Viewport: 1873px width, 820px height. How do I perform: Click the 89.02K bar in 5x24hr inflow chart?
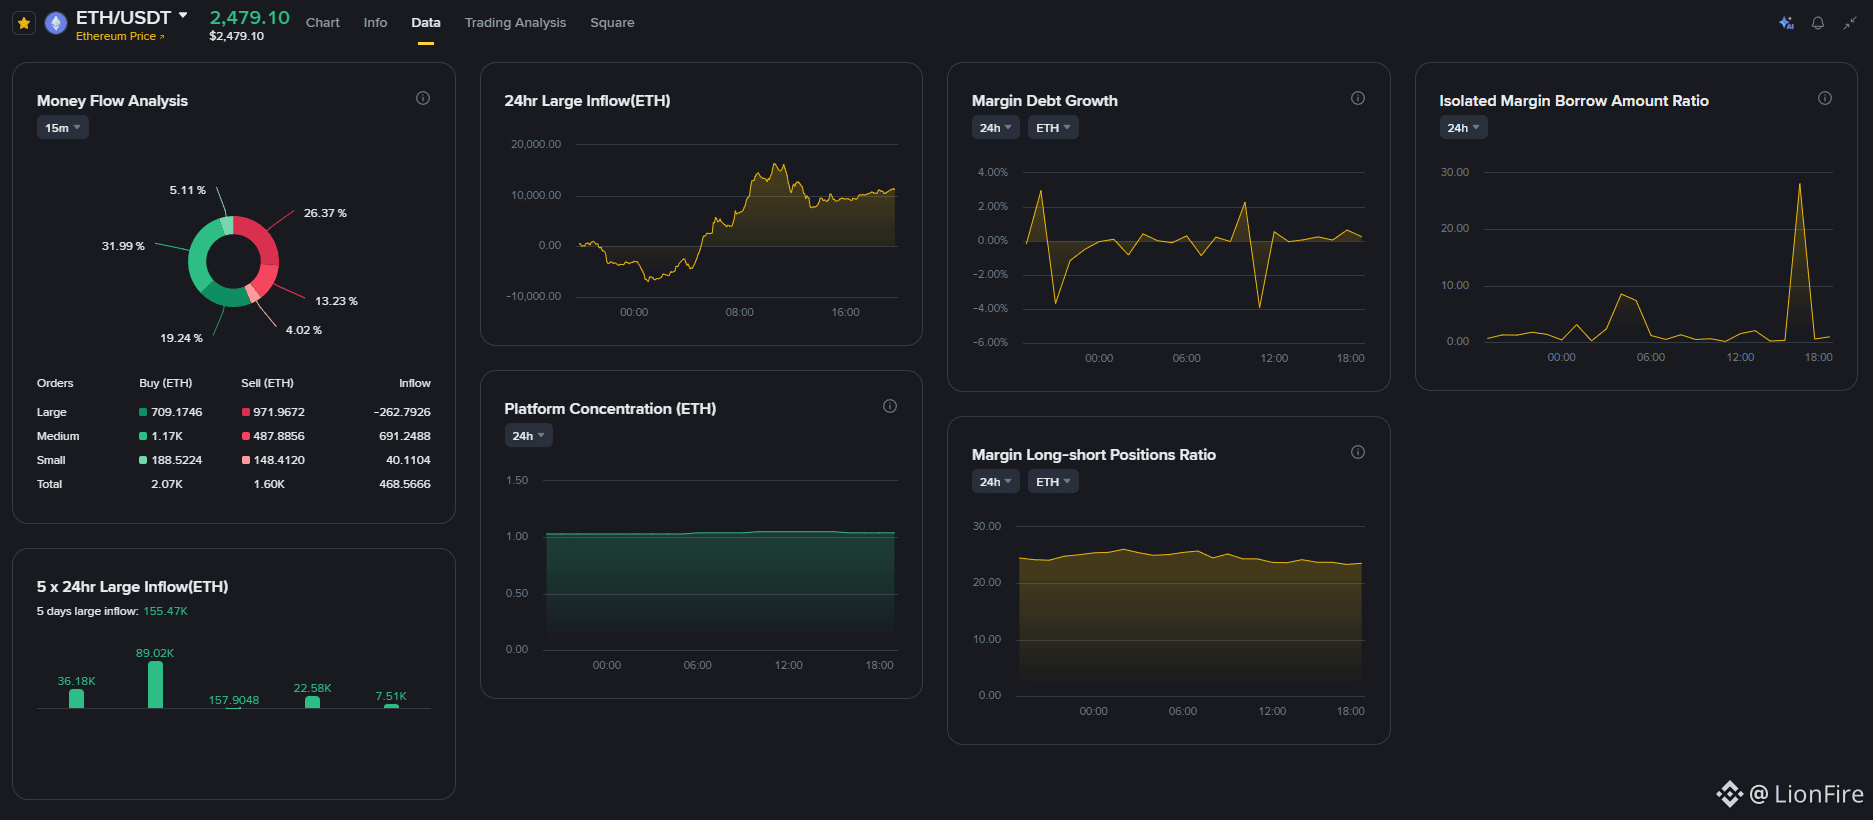coord(155,684)
